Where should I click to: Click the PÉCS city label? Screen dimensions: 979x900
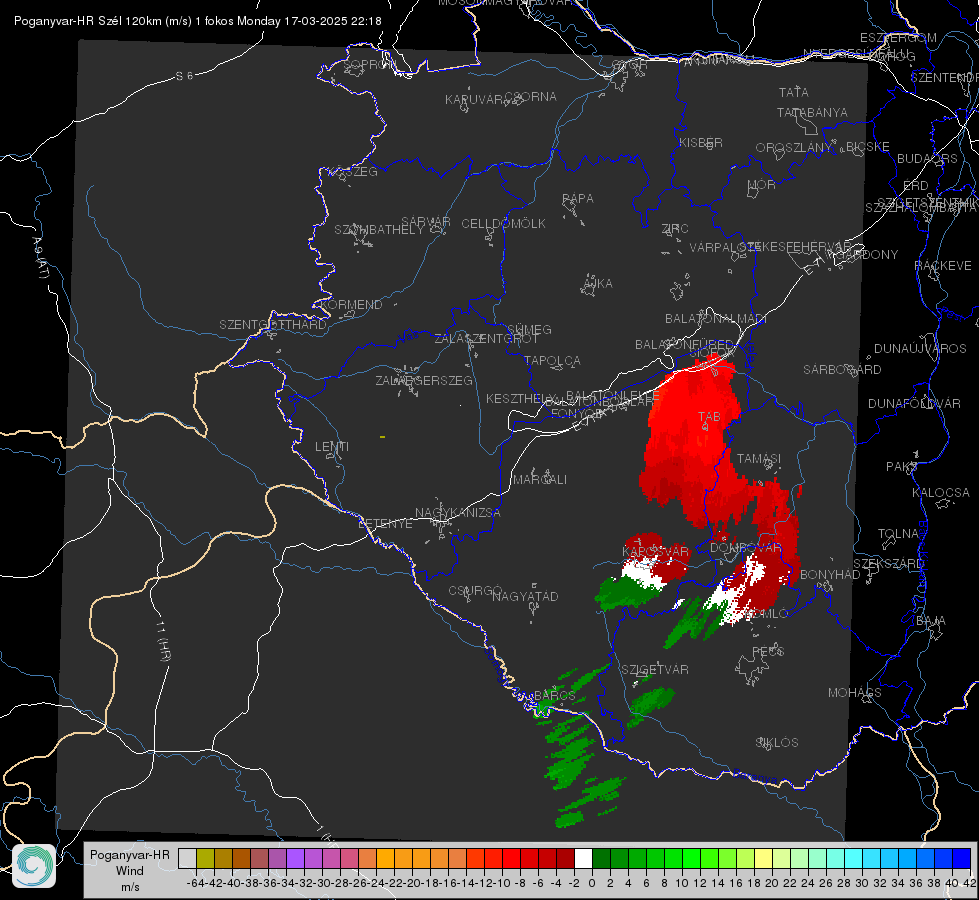pyautogui.click(x=768, y=652)
